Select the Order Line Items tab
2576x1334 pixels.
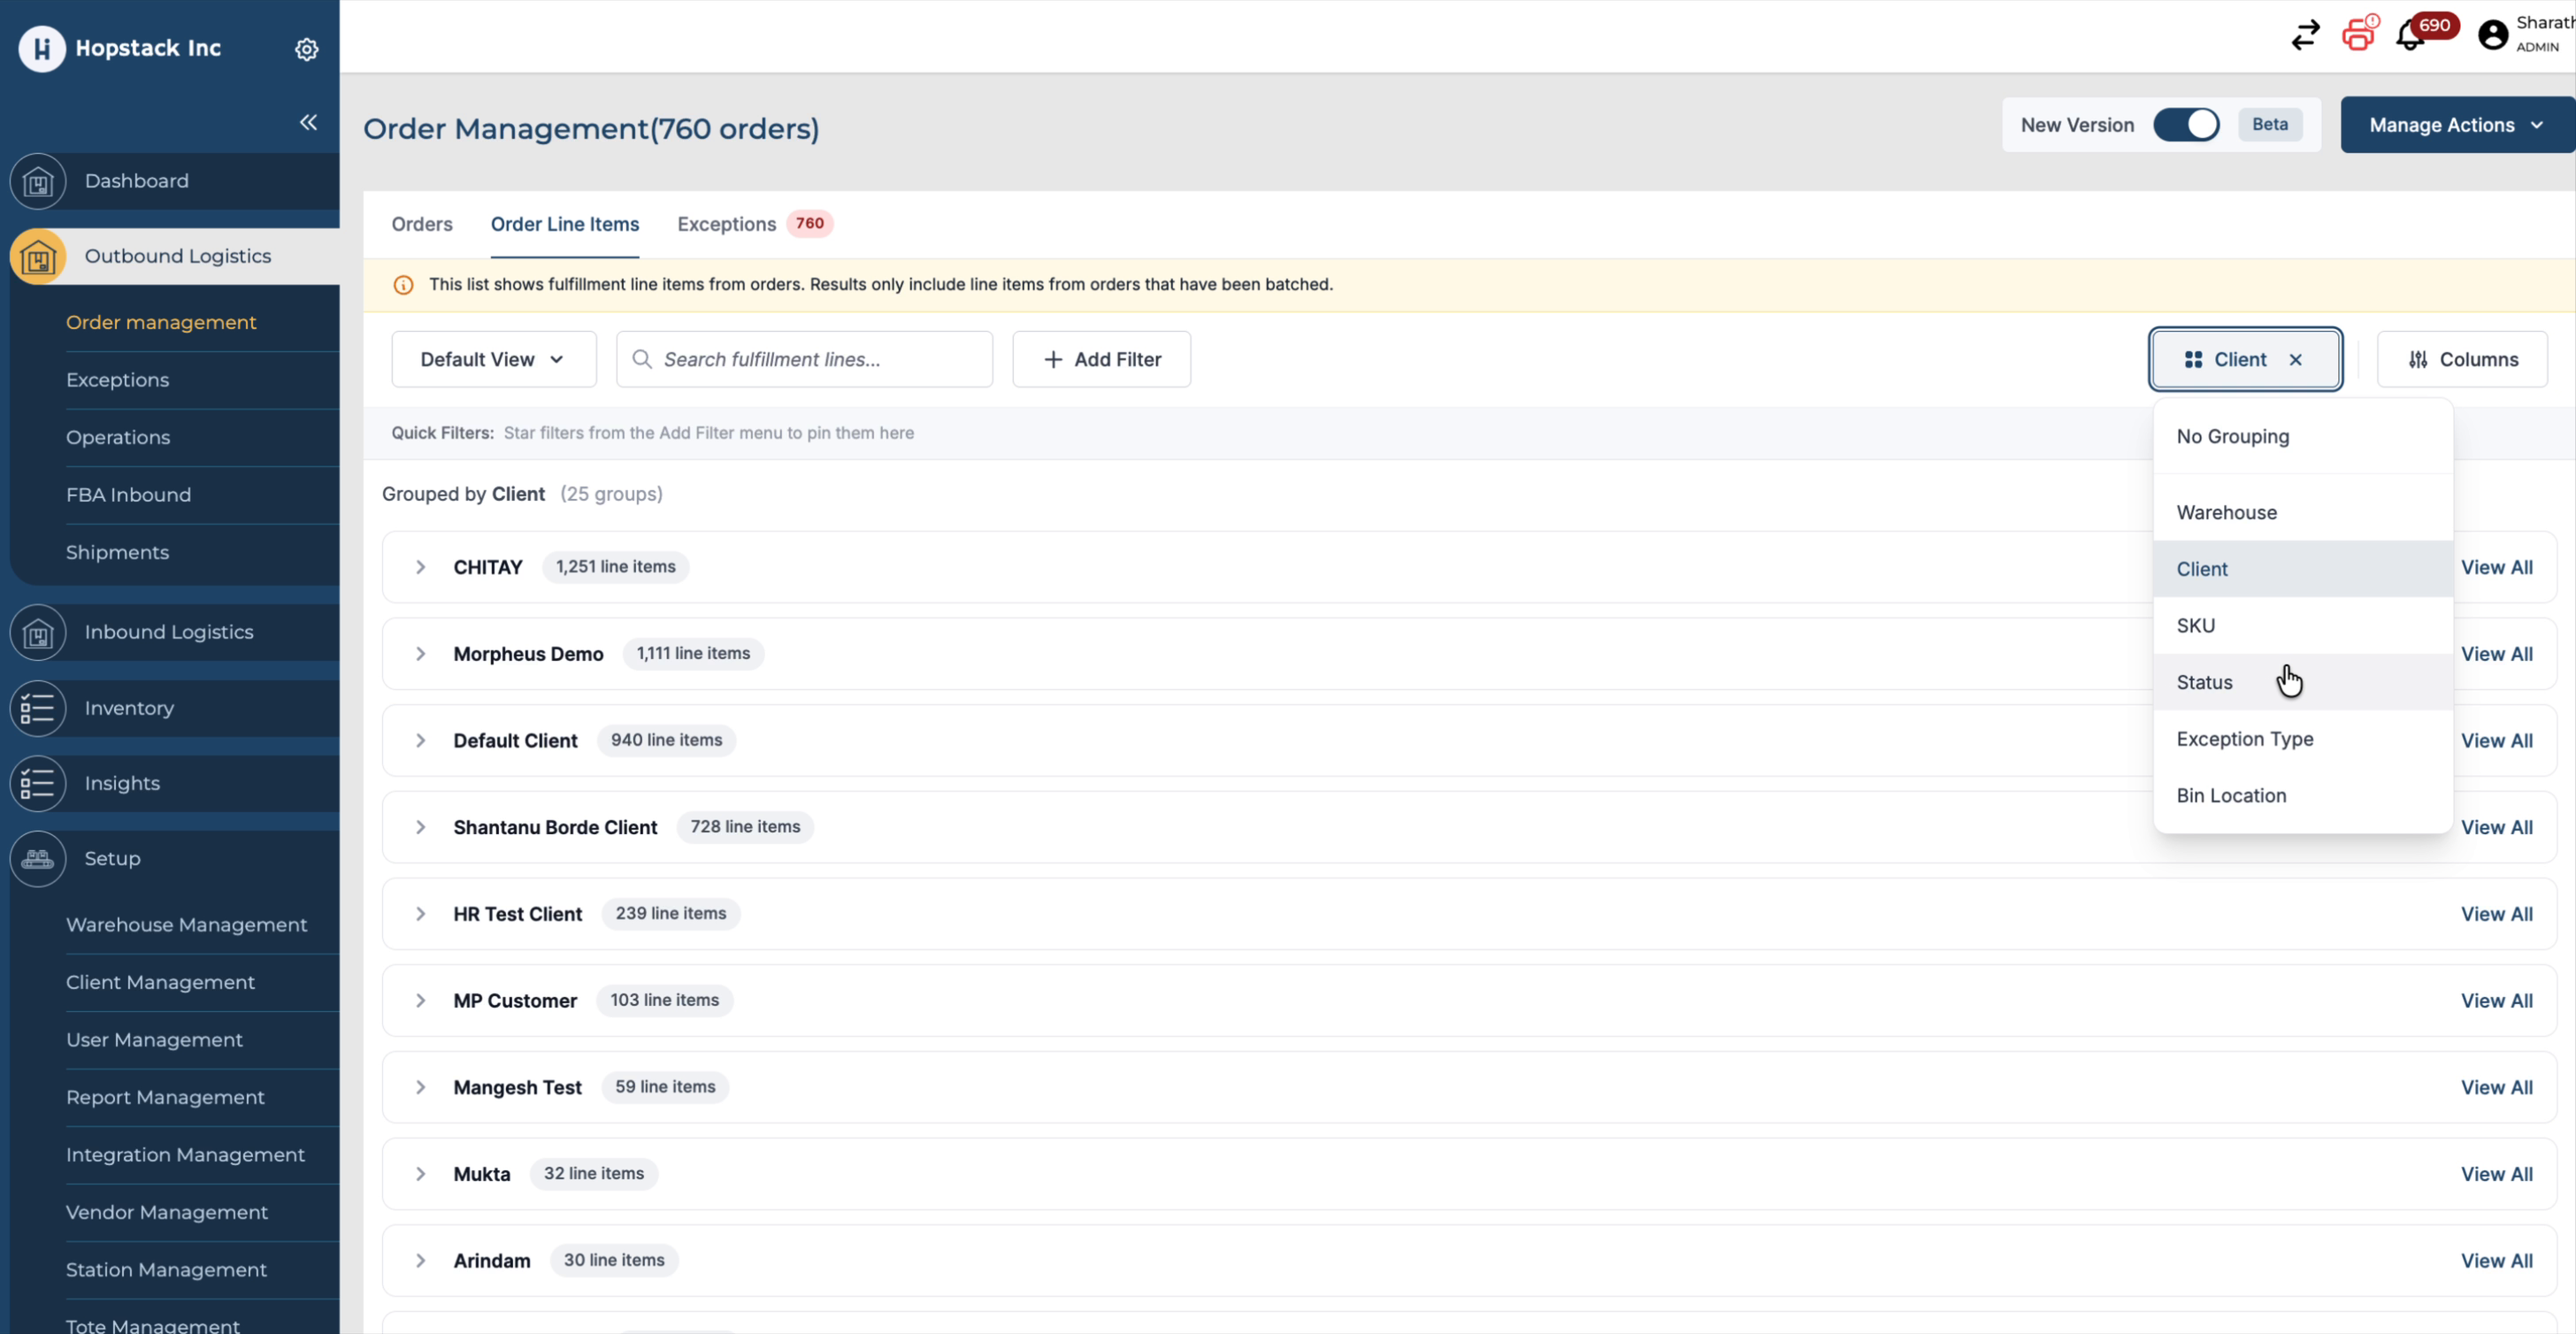click(x=565, y=224)
